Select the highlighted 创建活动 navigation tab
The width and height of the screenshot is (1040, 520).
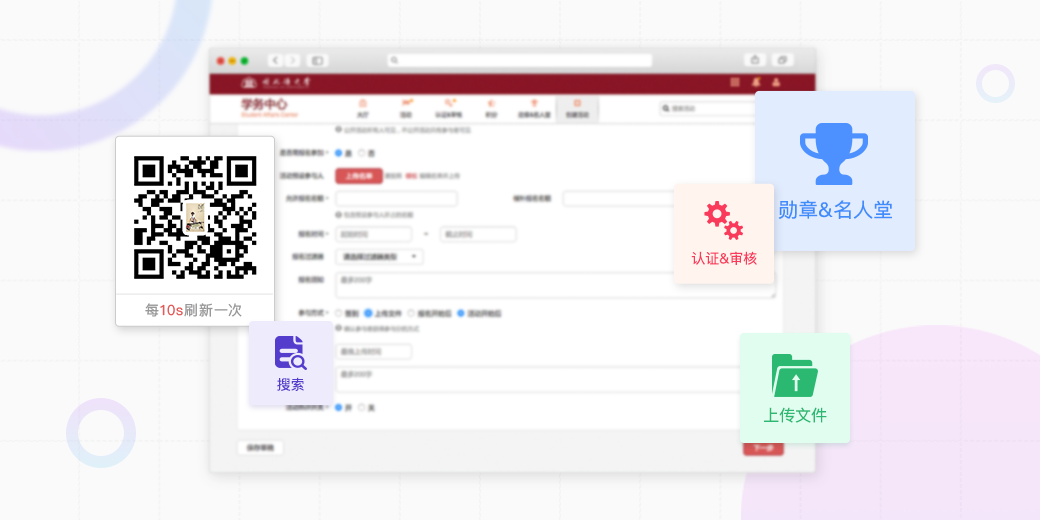coord(577,109)
